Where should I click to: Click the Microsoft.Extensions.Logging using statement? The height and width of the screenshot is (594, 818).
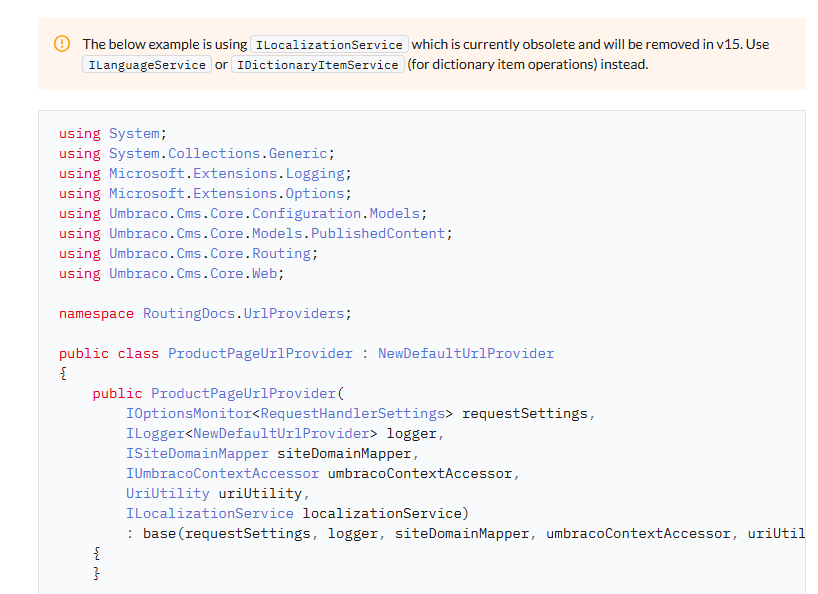pos(226,173)
